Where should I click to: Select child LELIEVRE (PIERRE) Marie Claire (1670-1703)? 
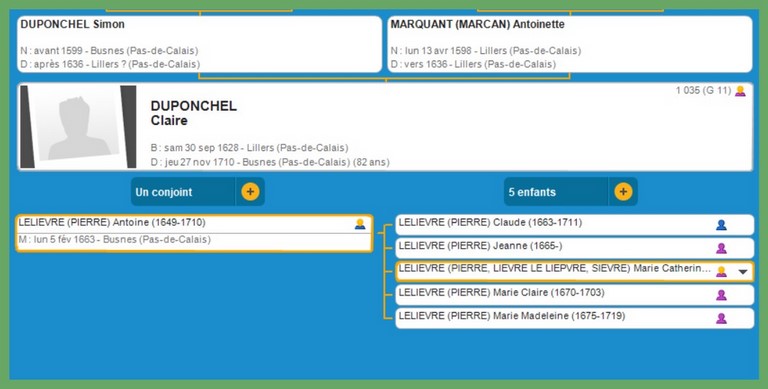(575, 295)
